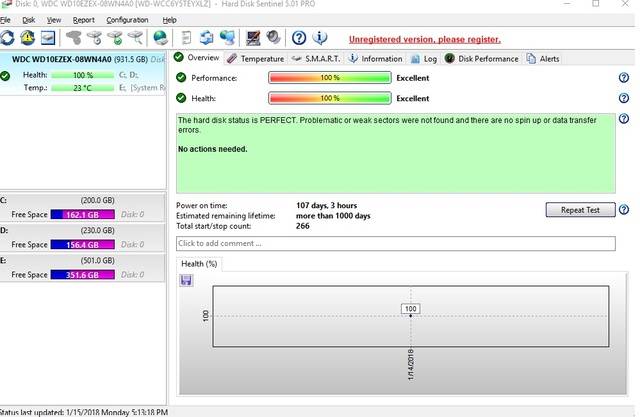Click the left panel Temp 23 °C bar
Screen dimensions: 640x417
pos(83,88)
